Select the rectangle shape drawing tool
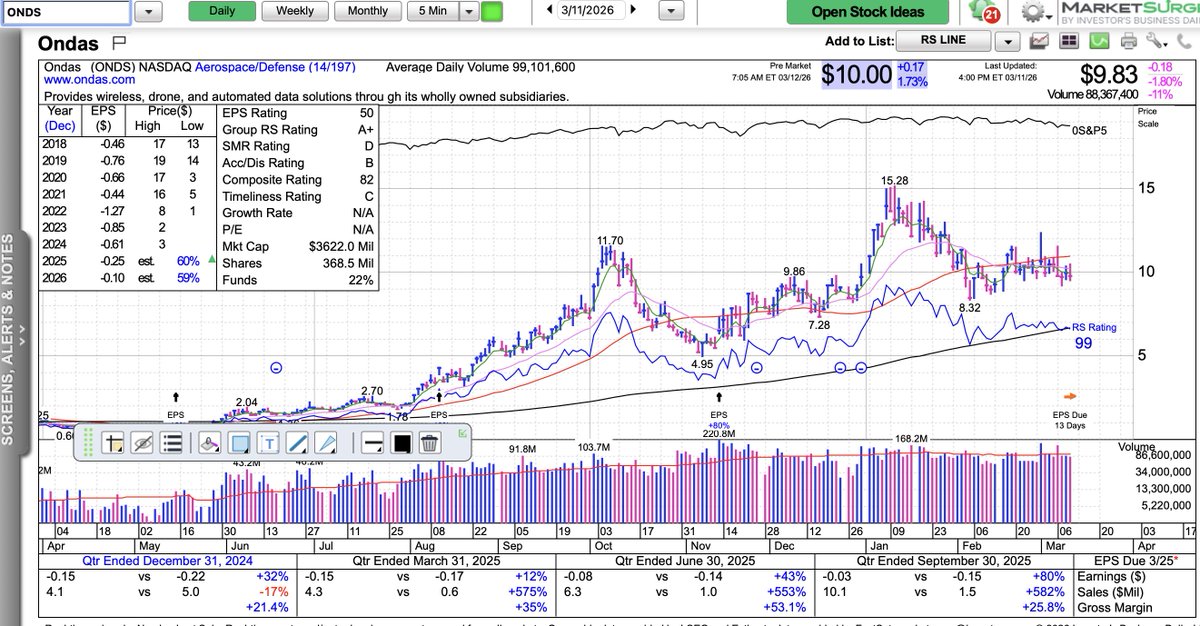The width and height of the screenshot is (1200, 626). pyautogui.click(x=240, y=442)
